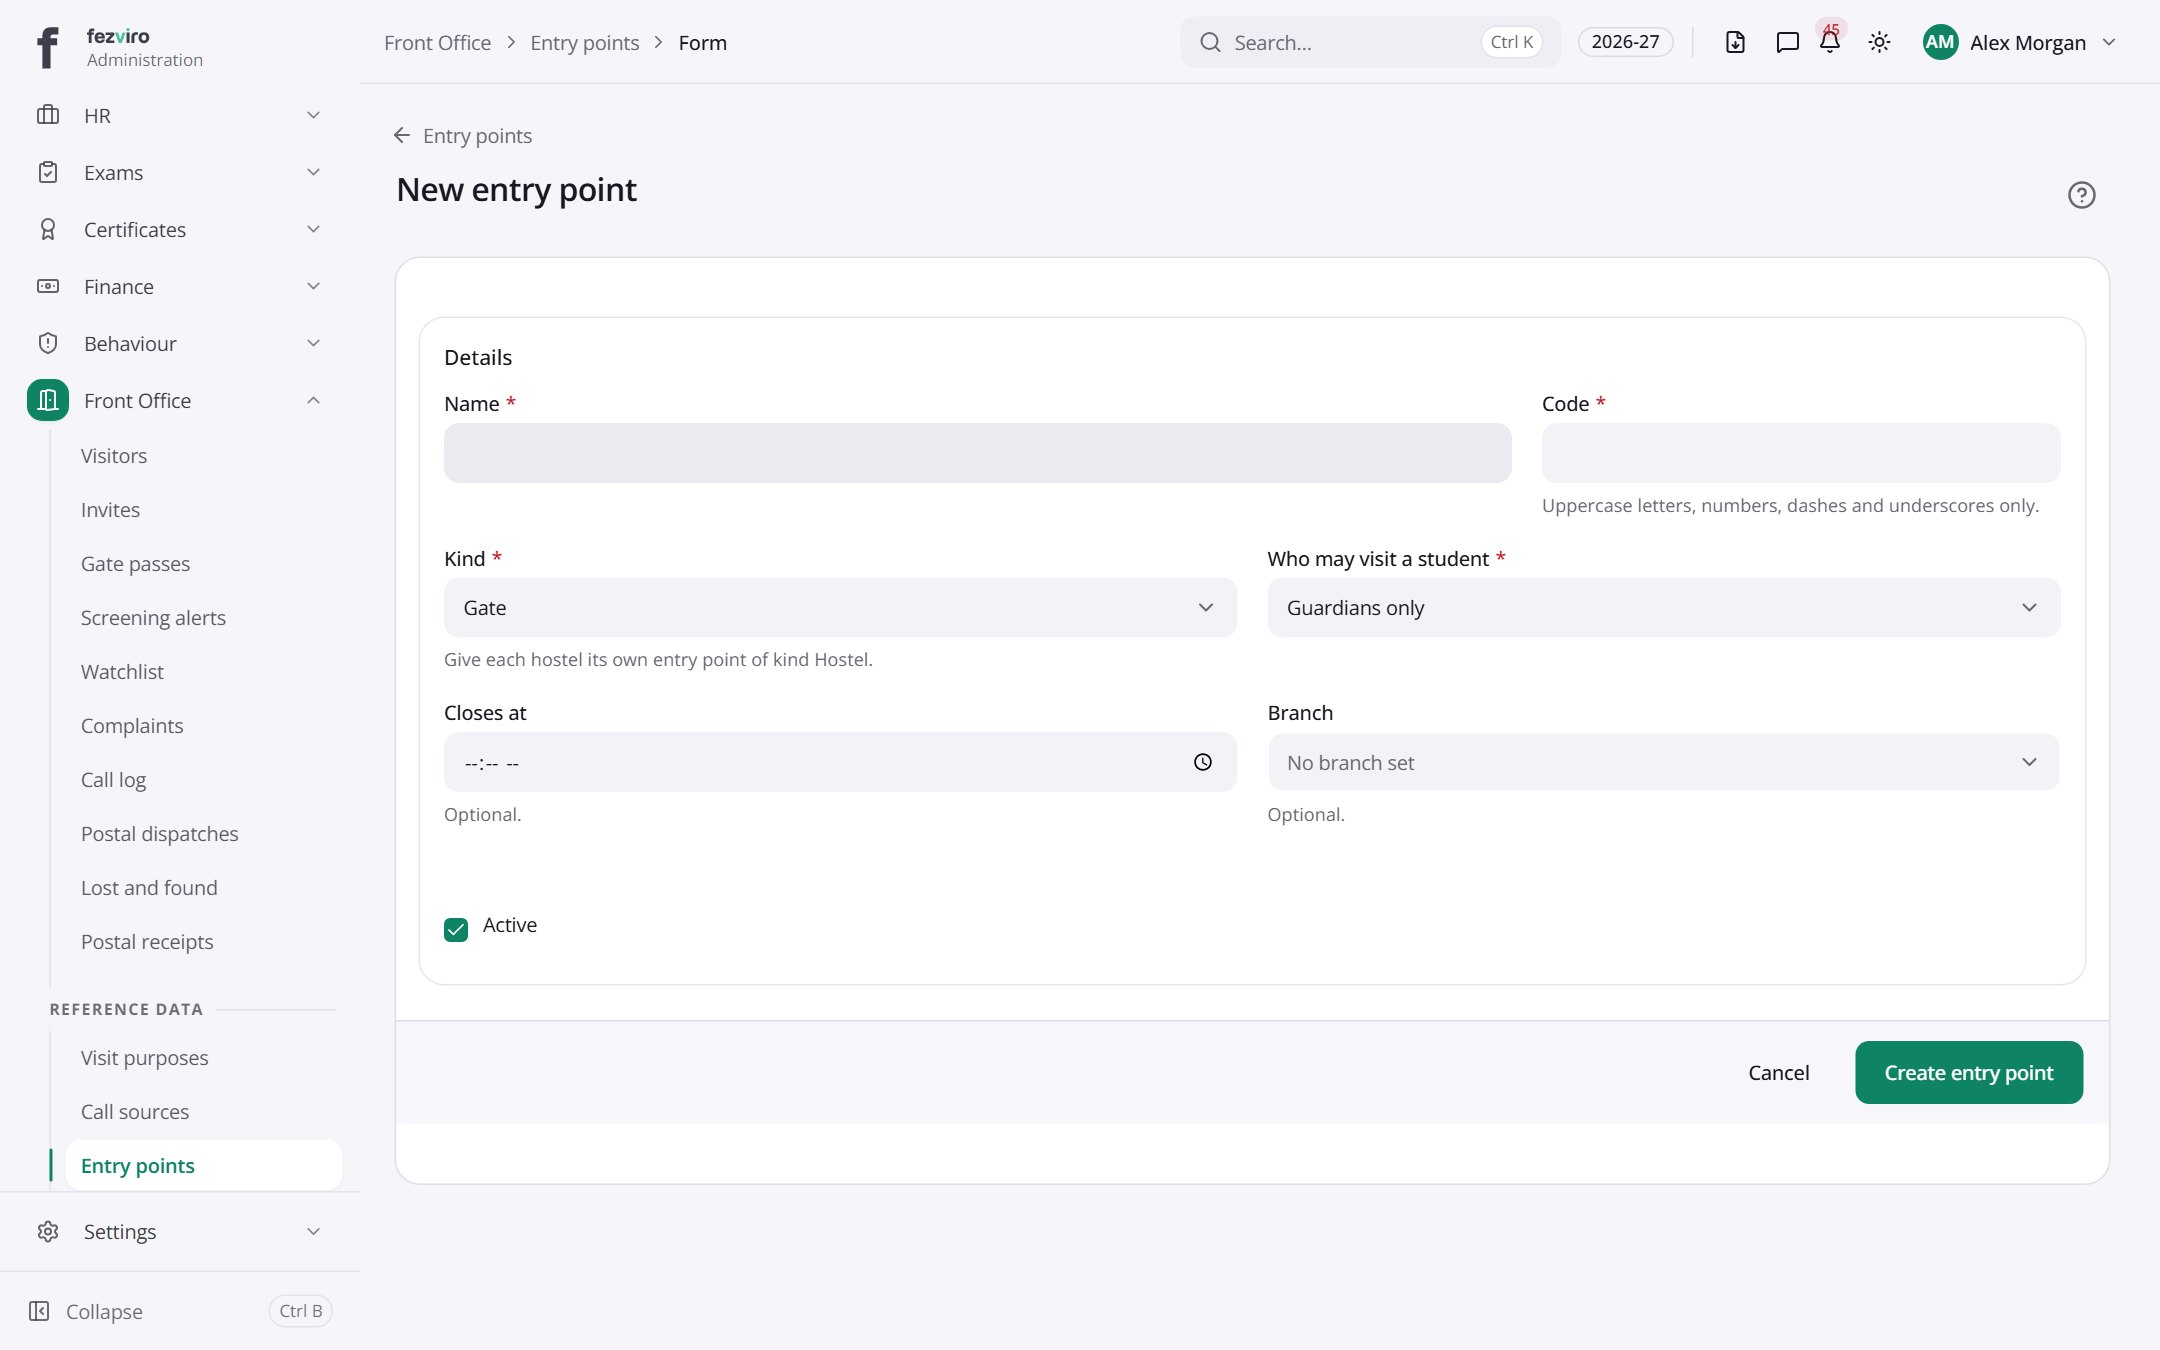
Task: Click the Collapse sidebar panel icon
Action: coord(39,1311)
